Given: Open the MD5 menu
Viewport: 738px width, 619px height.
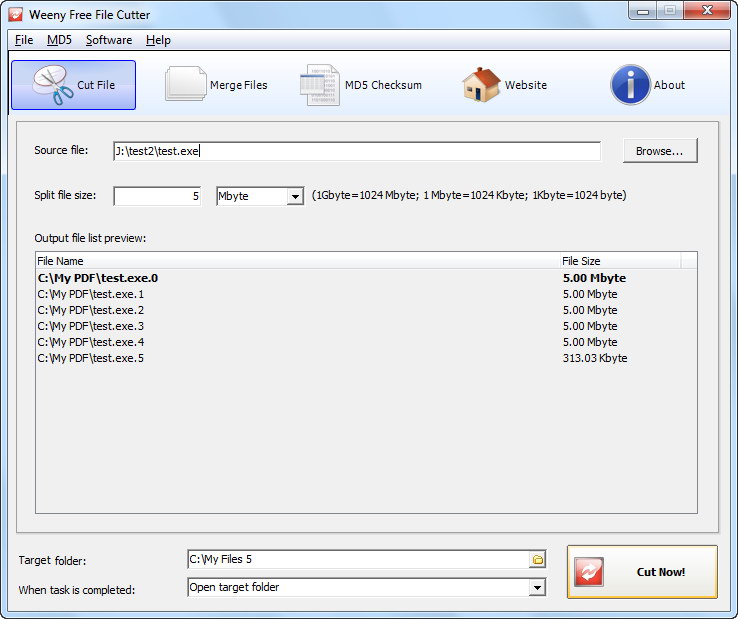Looking at the screenshot, I should tap(59, 40).
